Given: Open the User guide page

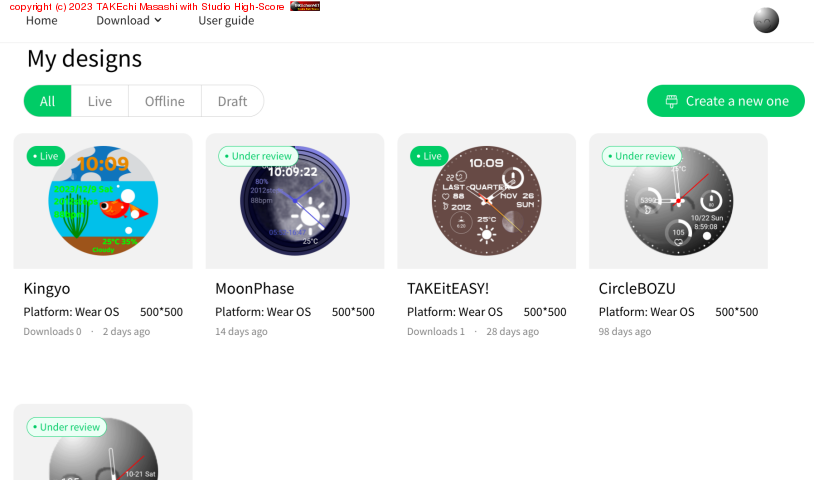Looking at the screenshot, I should click(226, 20).
